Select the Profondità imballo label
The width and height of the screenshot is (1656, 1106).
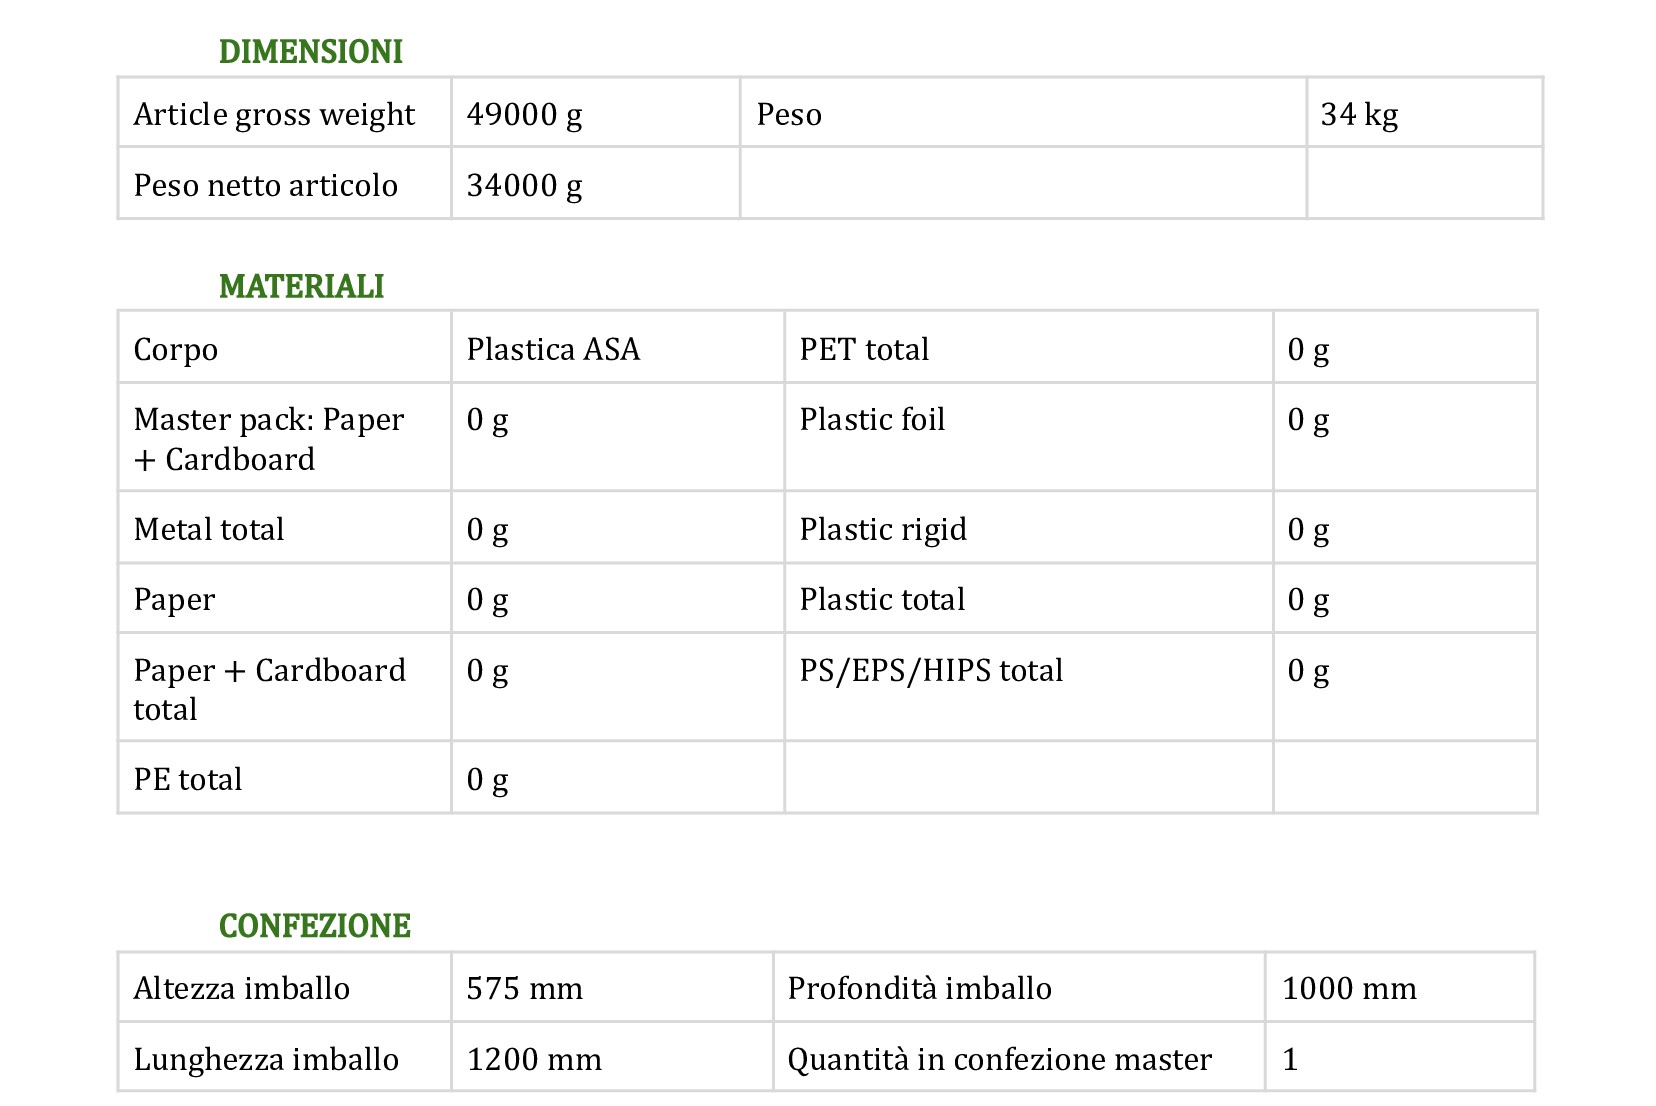tap(920, 988)
